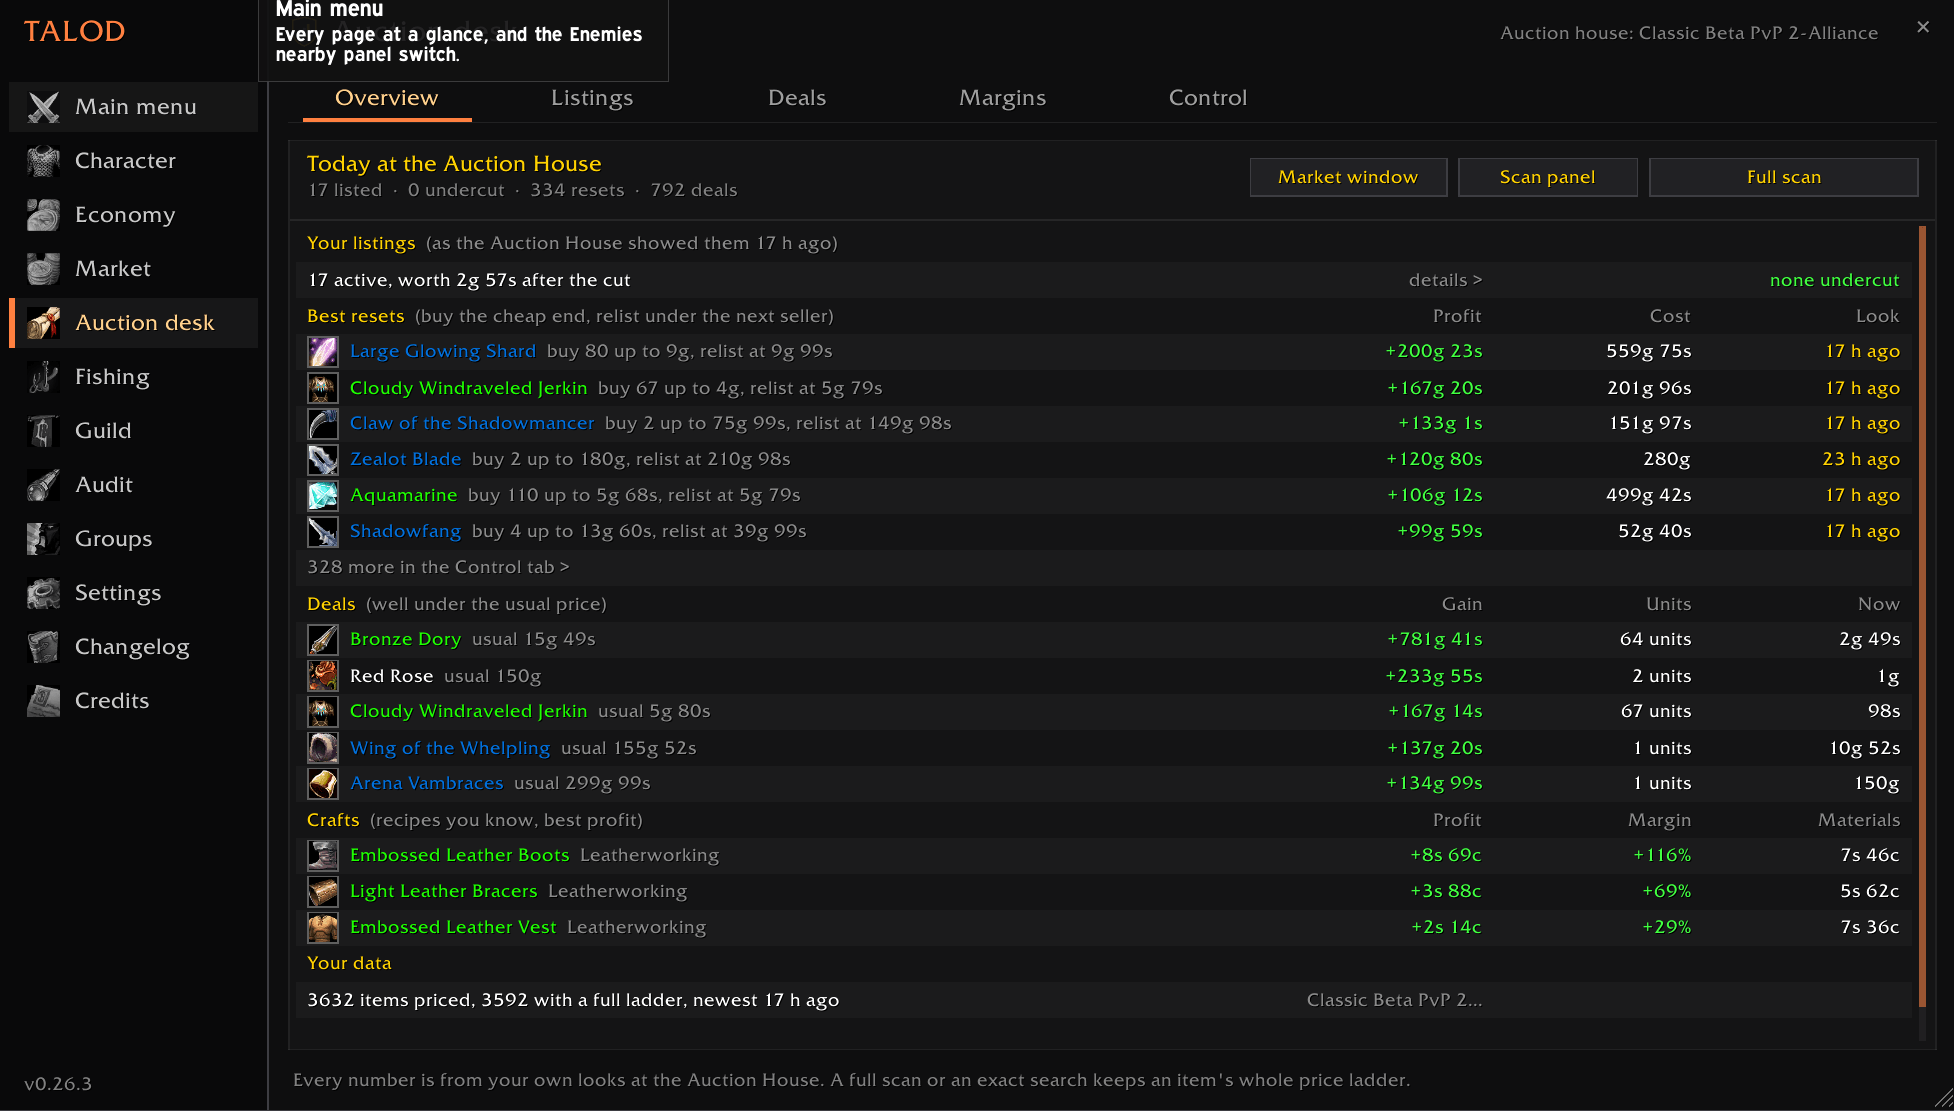Click the Bronze Dory item icon
The height and width of the screenshot is (1111, 1954).
tap(323, 640)
